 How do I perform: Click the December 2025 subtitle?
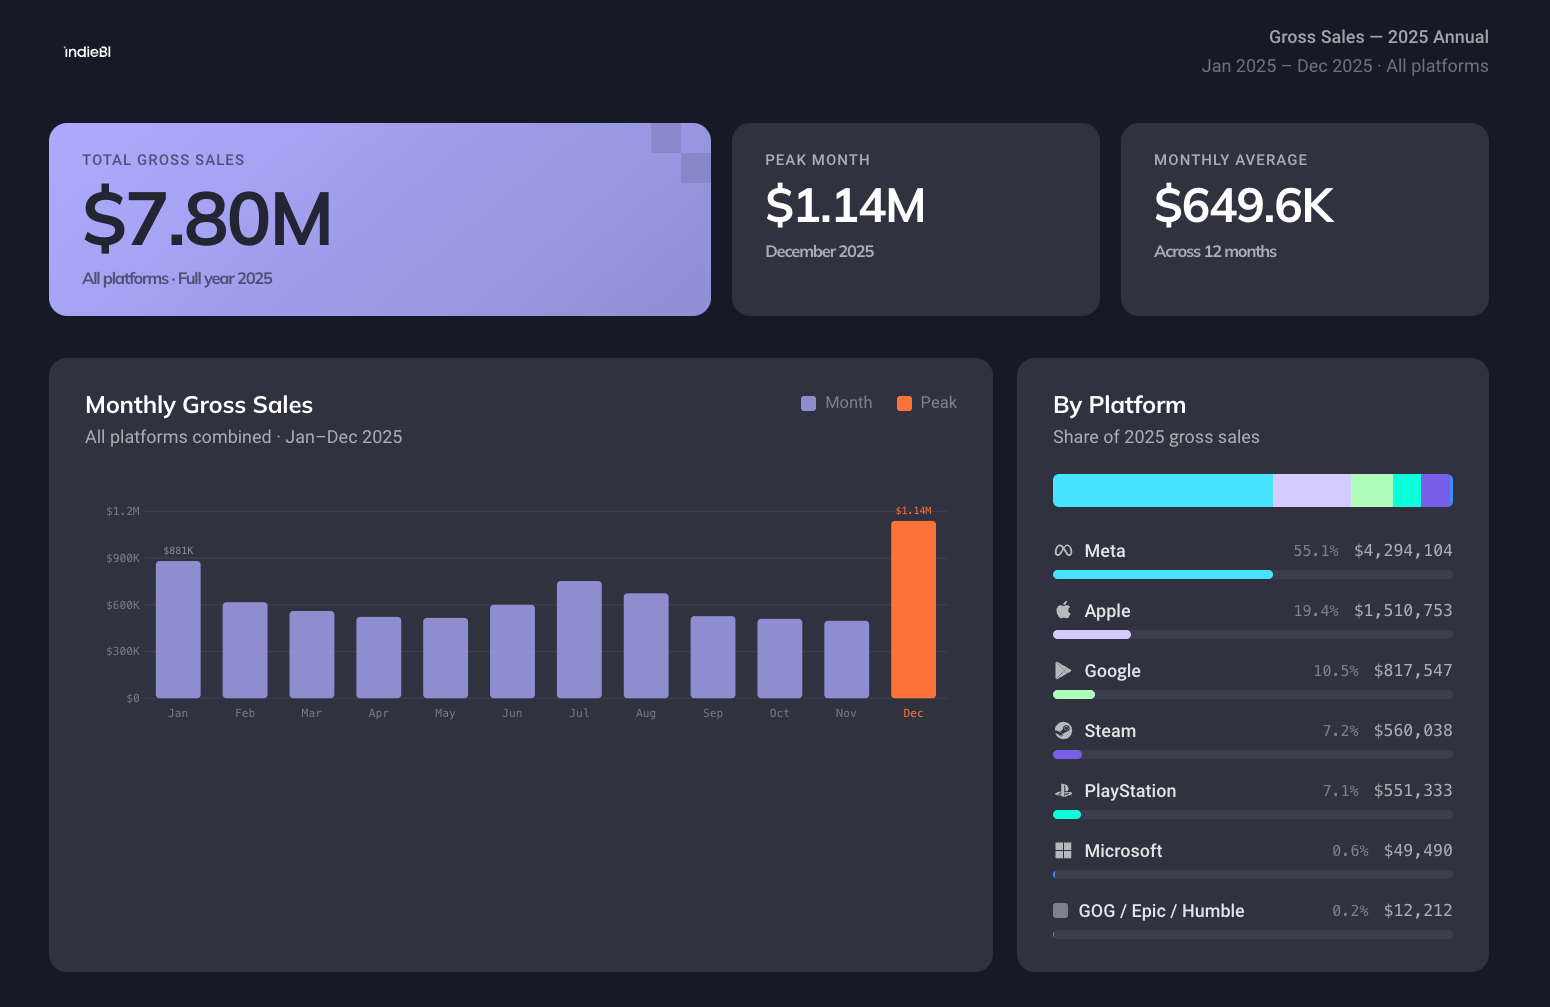point(819,252)
